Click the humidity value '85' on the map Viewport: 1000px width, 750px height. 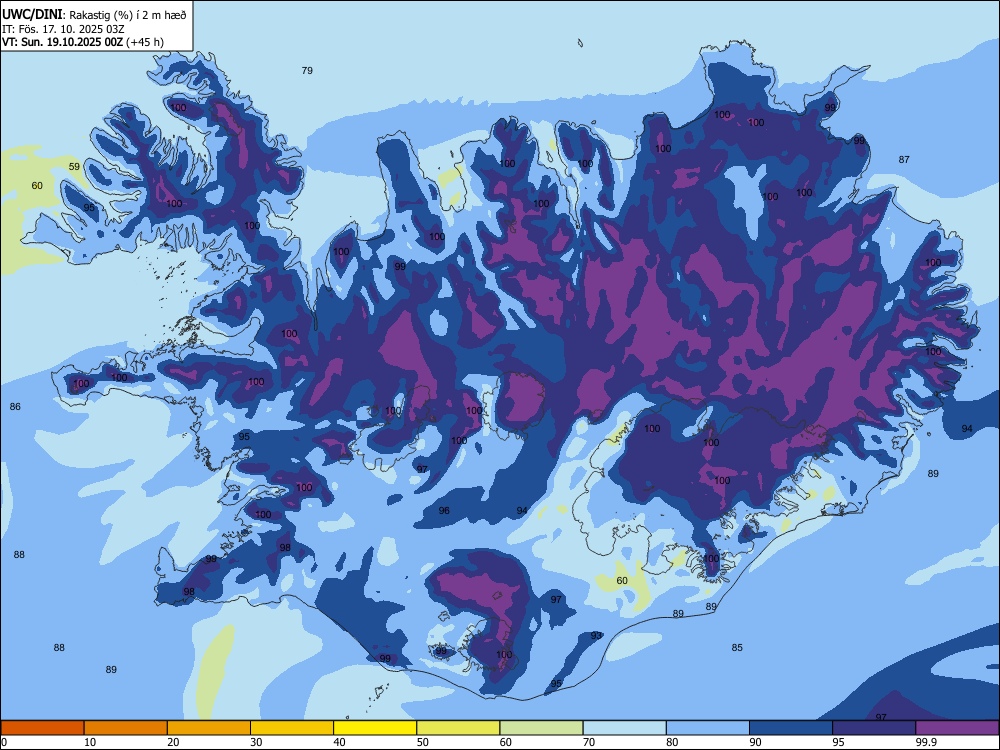pos(737,647)
